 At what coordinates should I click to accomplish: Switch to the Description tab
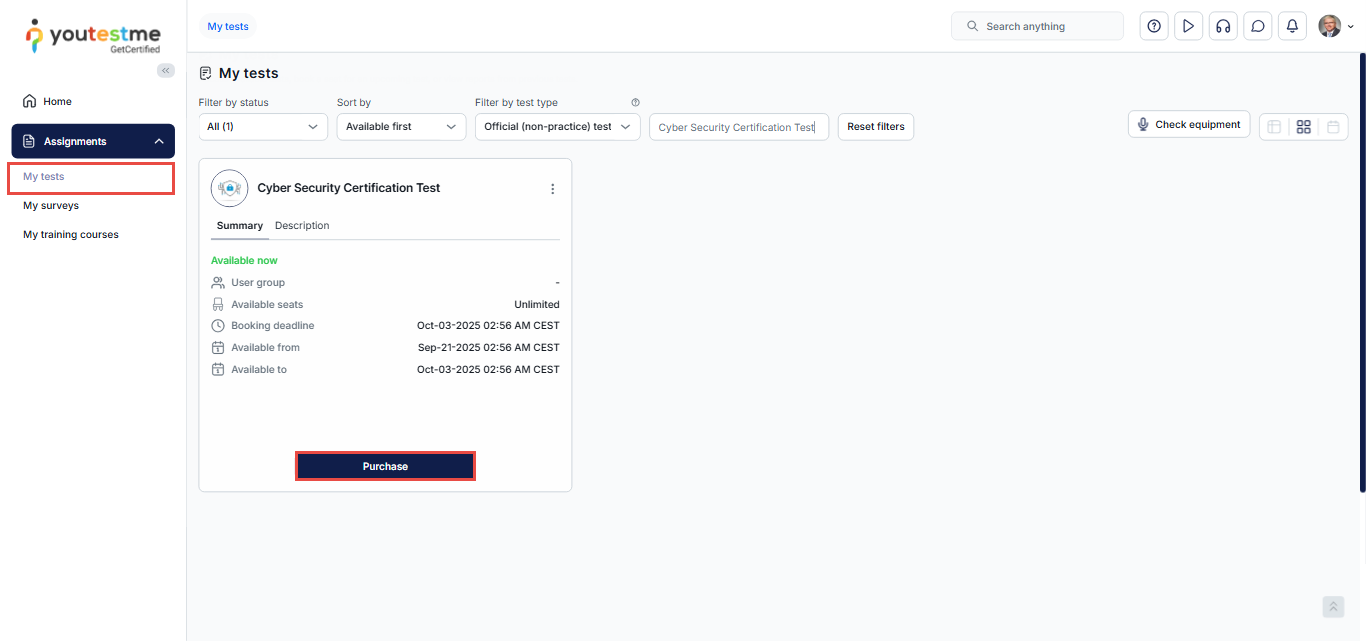coord(302,226)
